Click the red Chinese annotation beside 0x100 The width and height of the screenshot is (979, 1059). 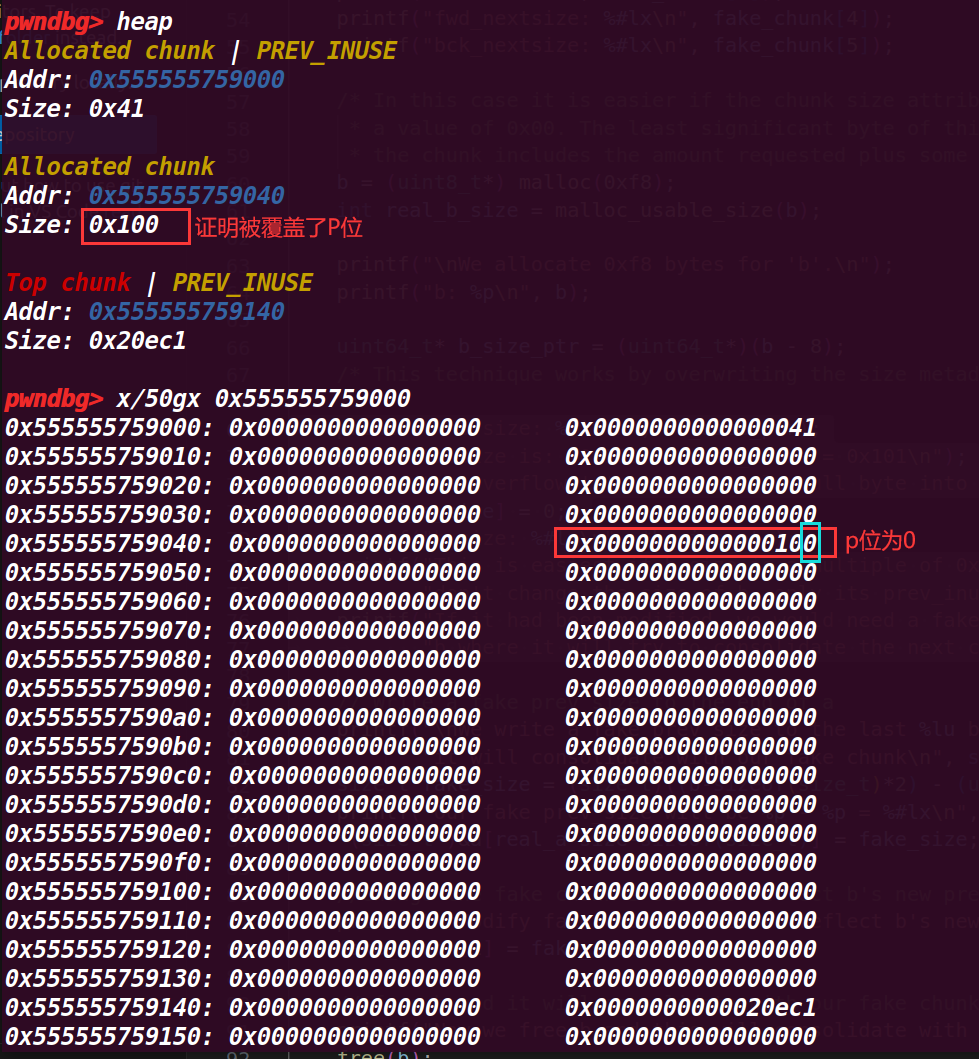pos(278,227)
